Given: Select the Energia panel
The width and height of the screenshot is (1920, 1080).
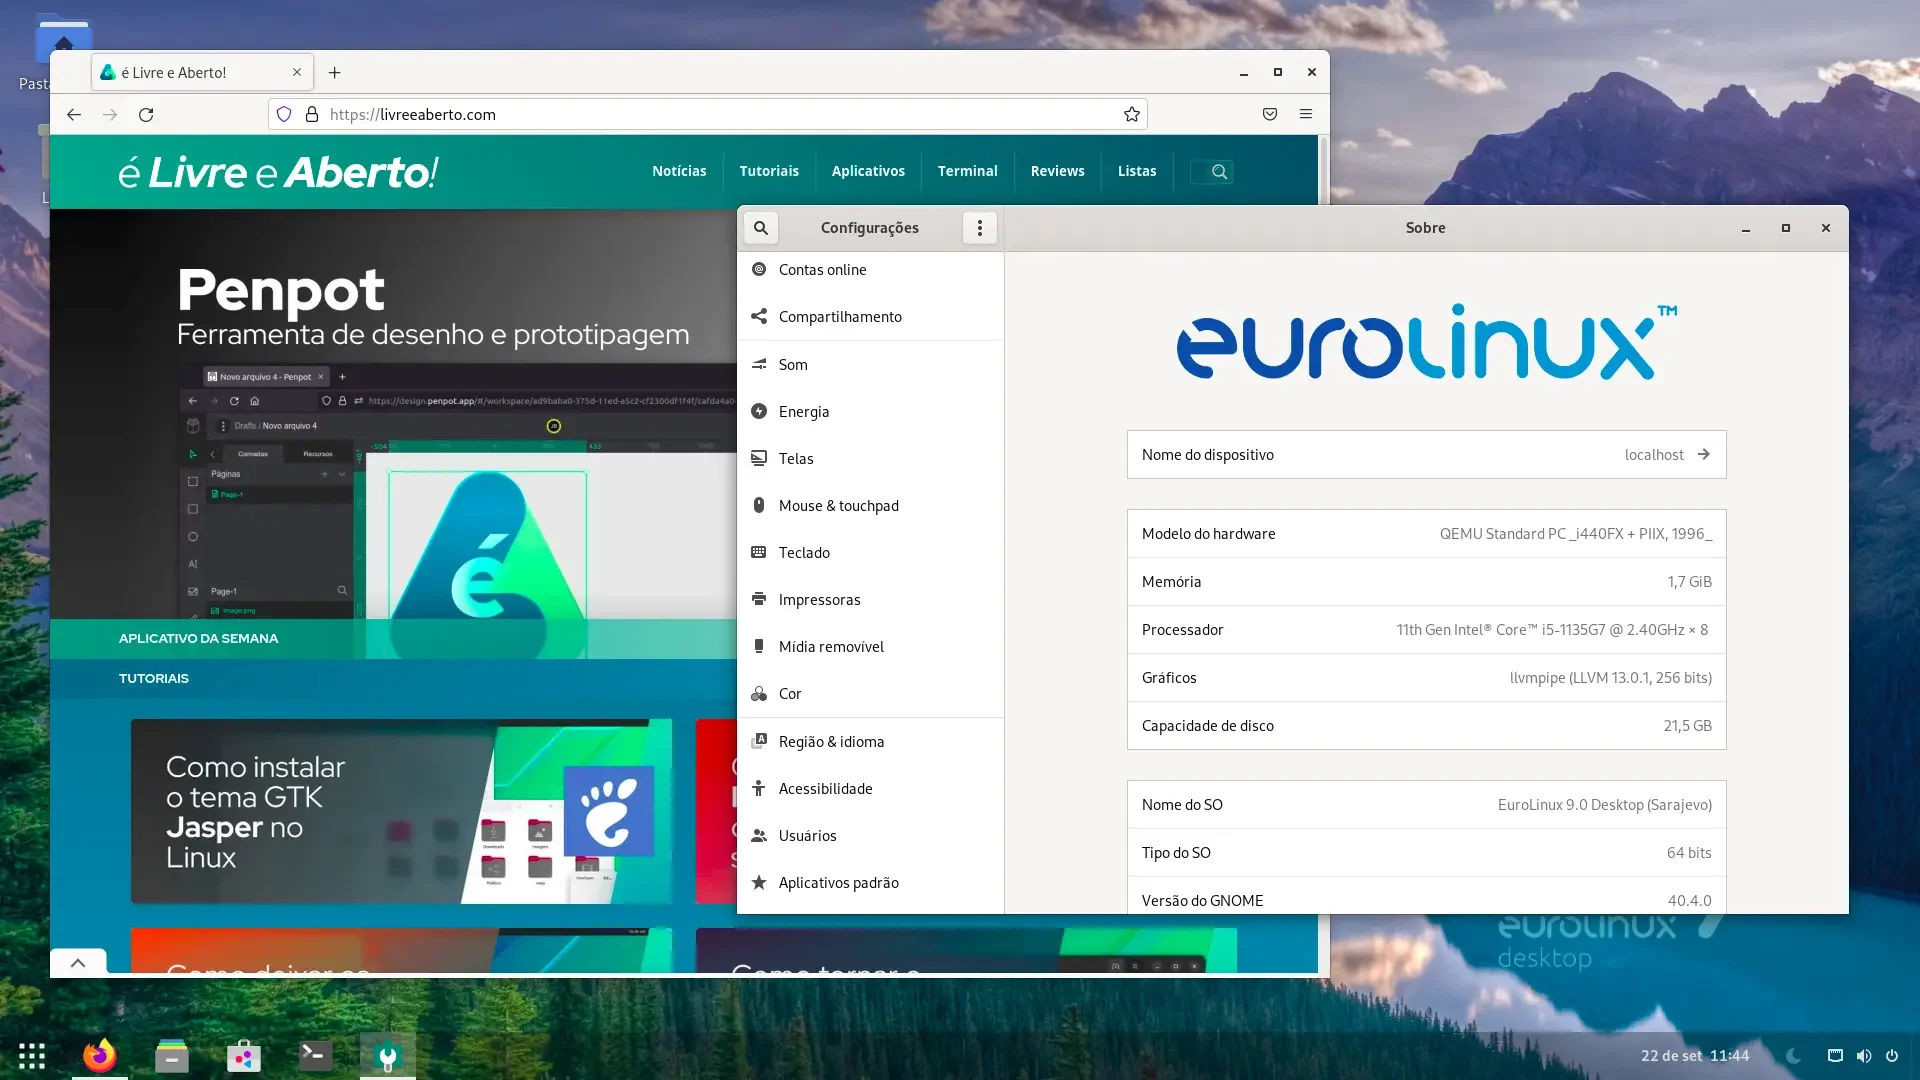Looking at the screenshot, I should [870, 412].
